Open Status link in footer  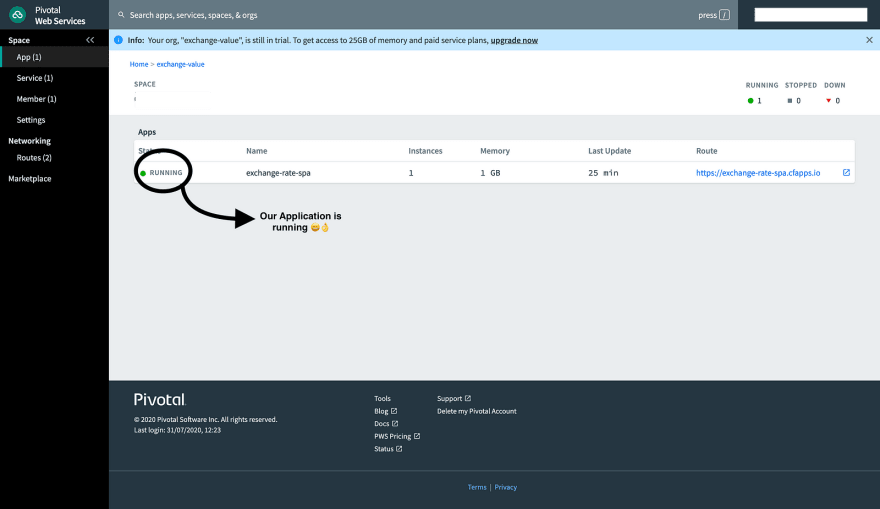pos(384,449)
